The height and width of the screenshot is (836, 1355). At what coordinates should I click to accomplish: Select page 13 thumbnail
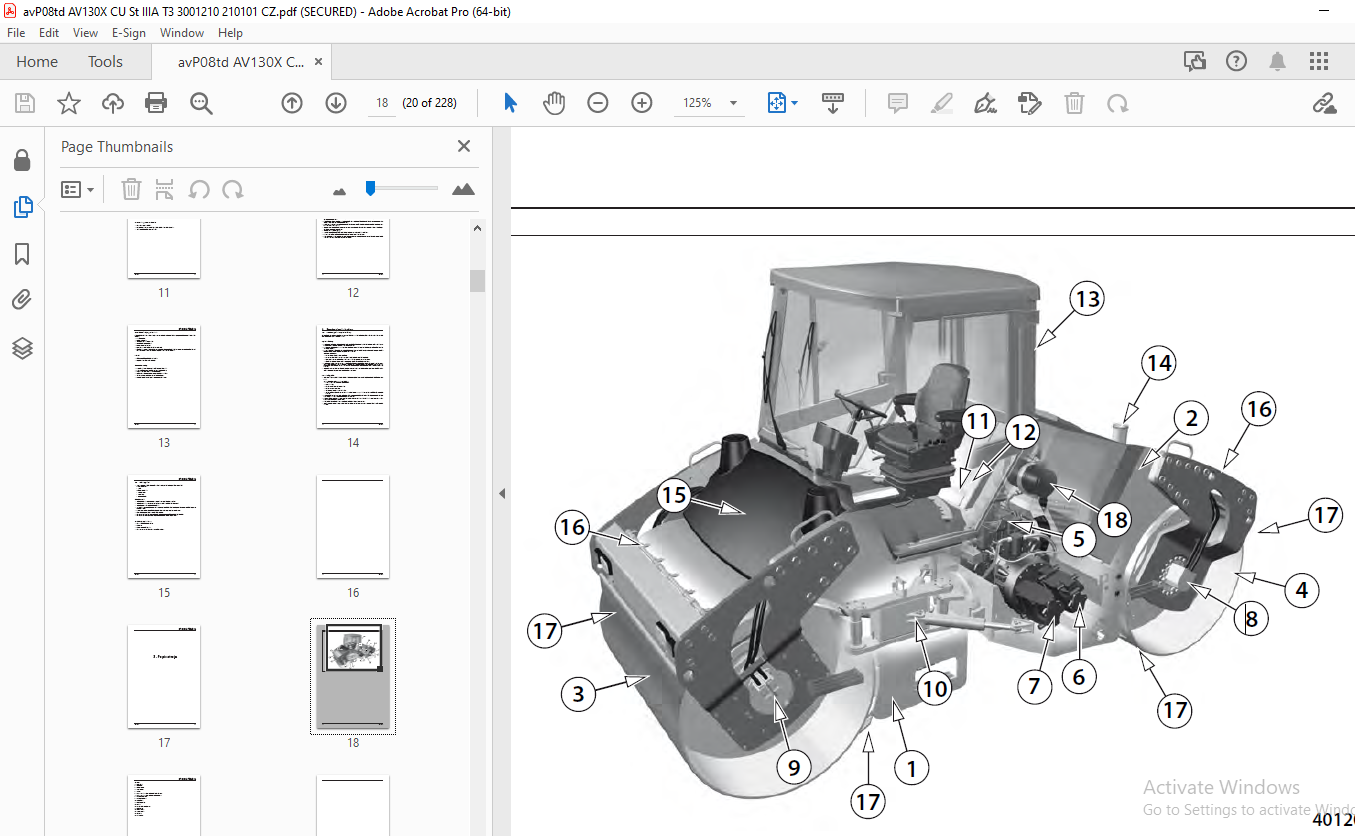tap(164, 376)
